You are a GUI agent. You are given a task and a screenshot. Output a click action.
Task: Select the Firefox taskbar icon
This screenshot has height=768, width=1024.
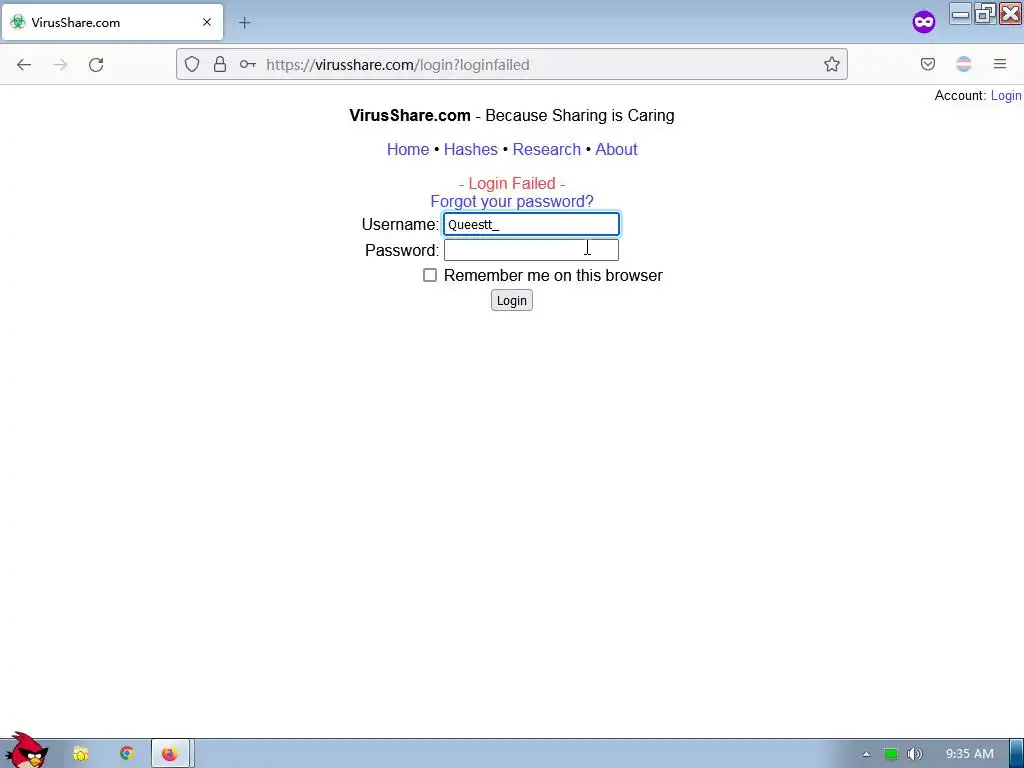point(170,754)
